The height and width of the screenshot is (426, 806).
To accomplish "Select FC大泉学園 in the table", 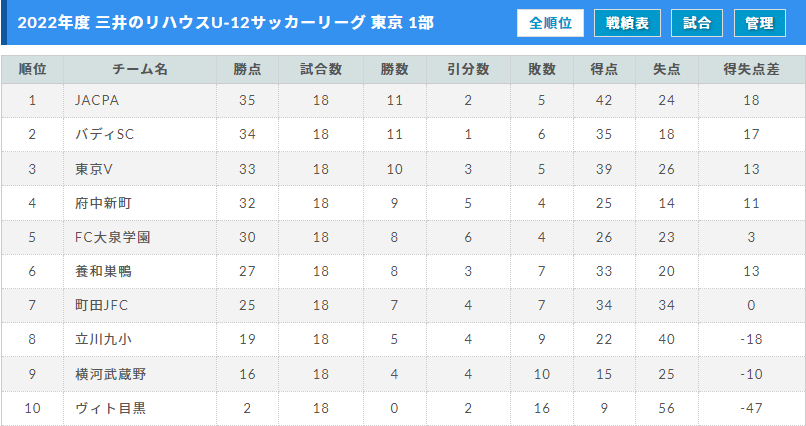I will click(113, 237).
